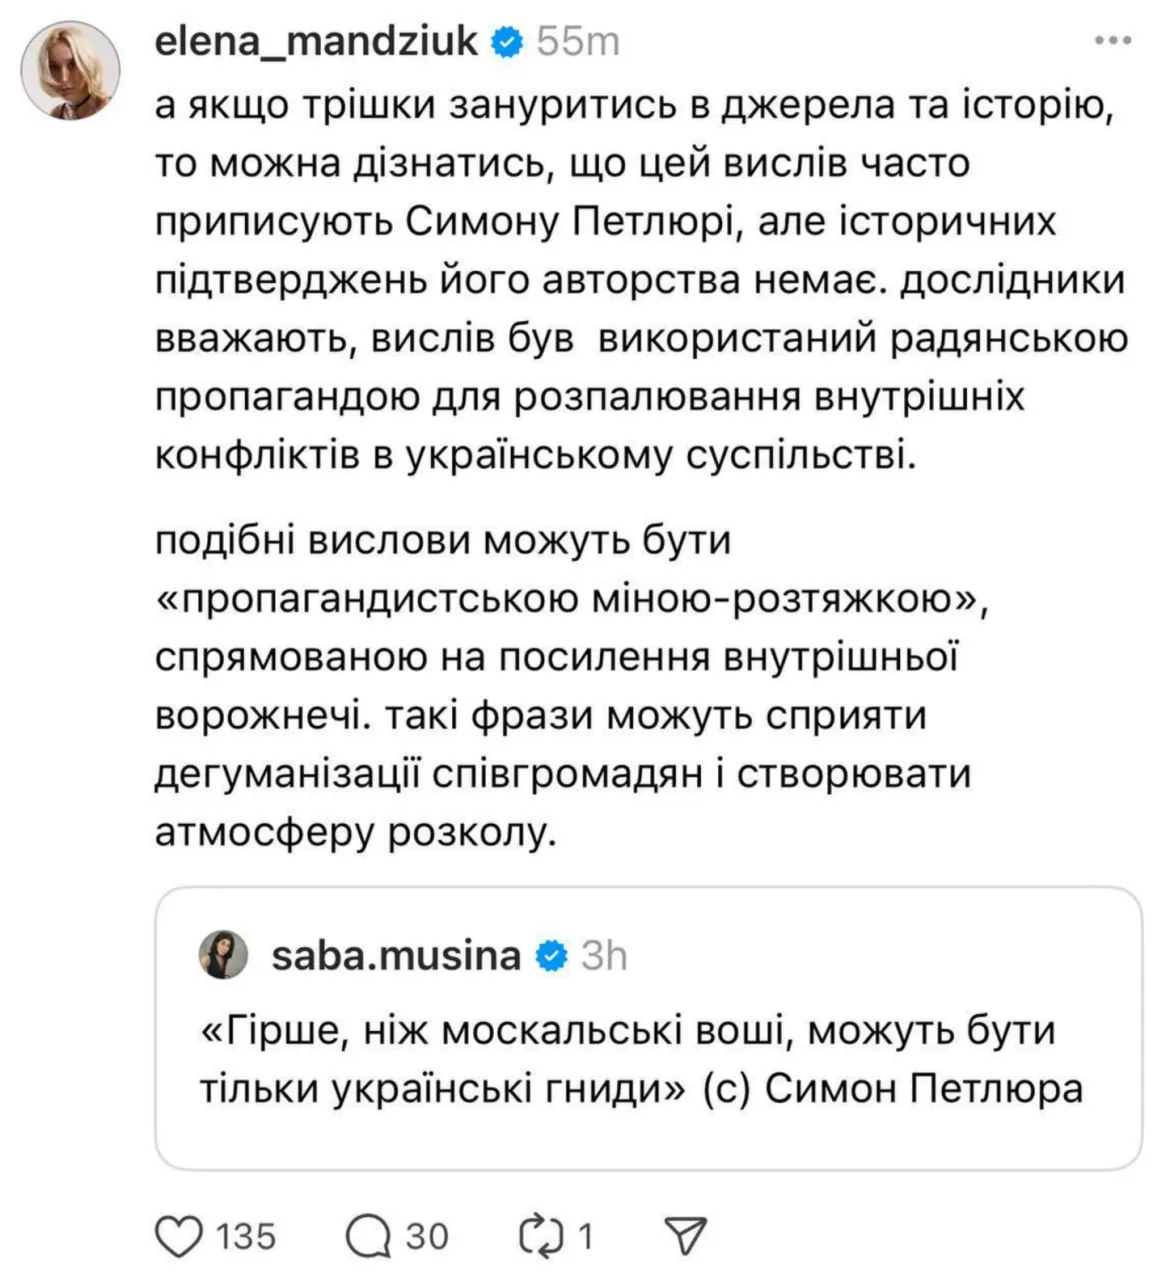
Task: Open the quoted post card's blank area
Action: pyautogui.click(x=900, y=1140)
